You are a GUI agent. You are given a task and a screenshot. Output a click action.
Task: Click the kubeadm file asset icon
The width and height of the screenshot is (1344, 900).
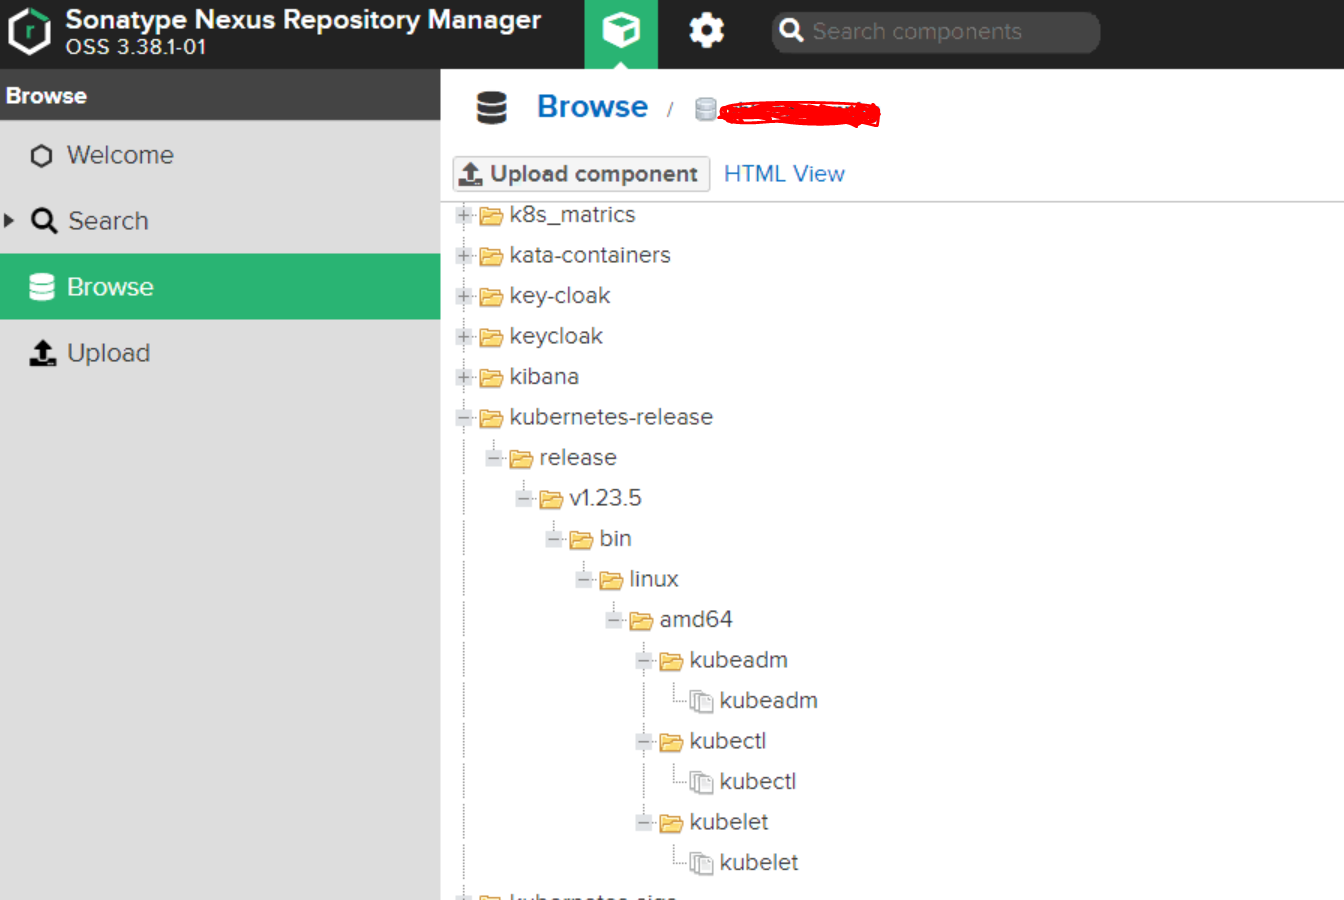pos(702,702)
